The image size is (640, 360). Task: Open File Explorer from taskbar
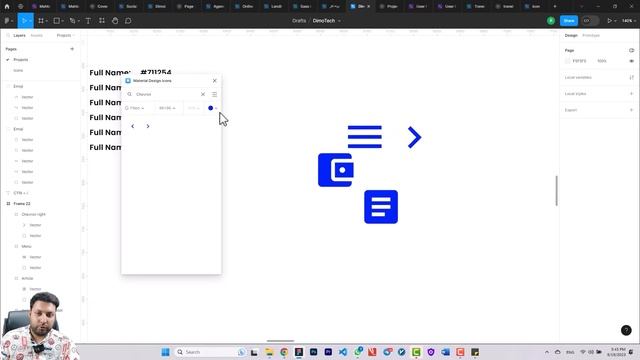click(269, 352)
